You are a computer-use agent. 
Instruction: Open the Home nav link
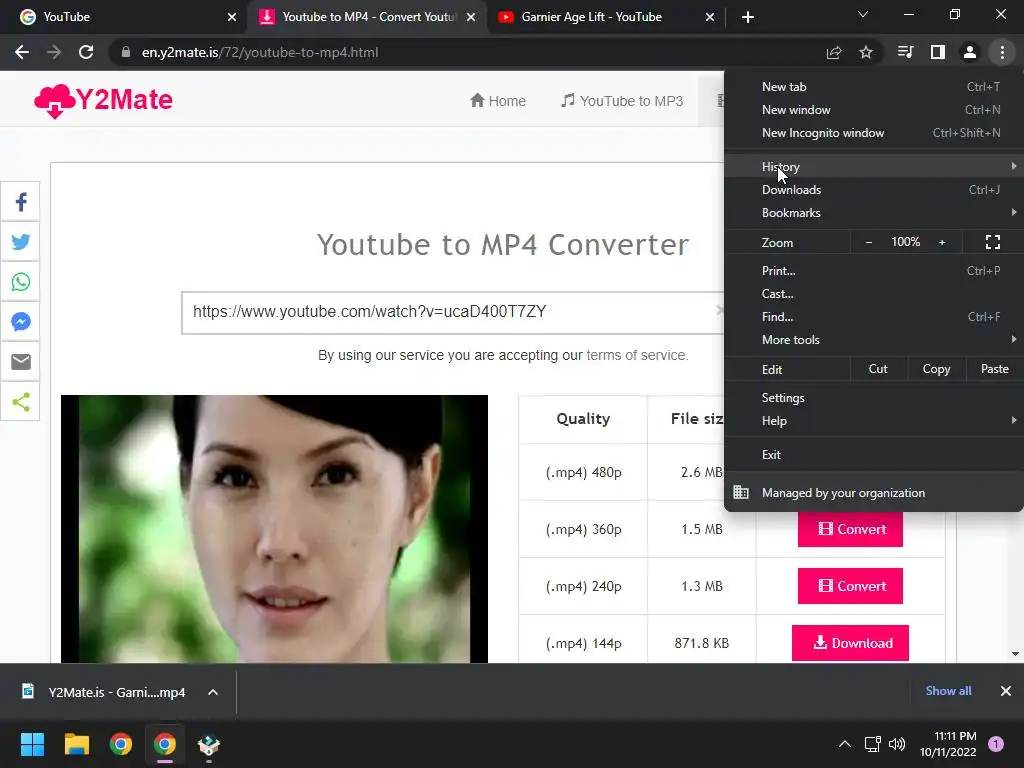(498, 101)
